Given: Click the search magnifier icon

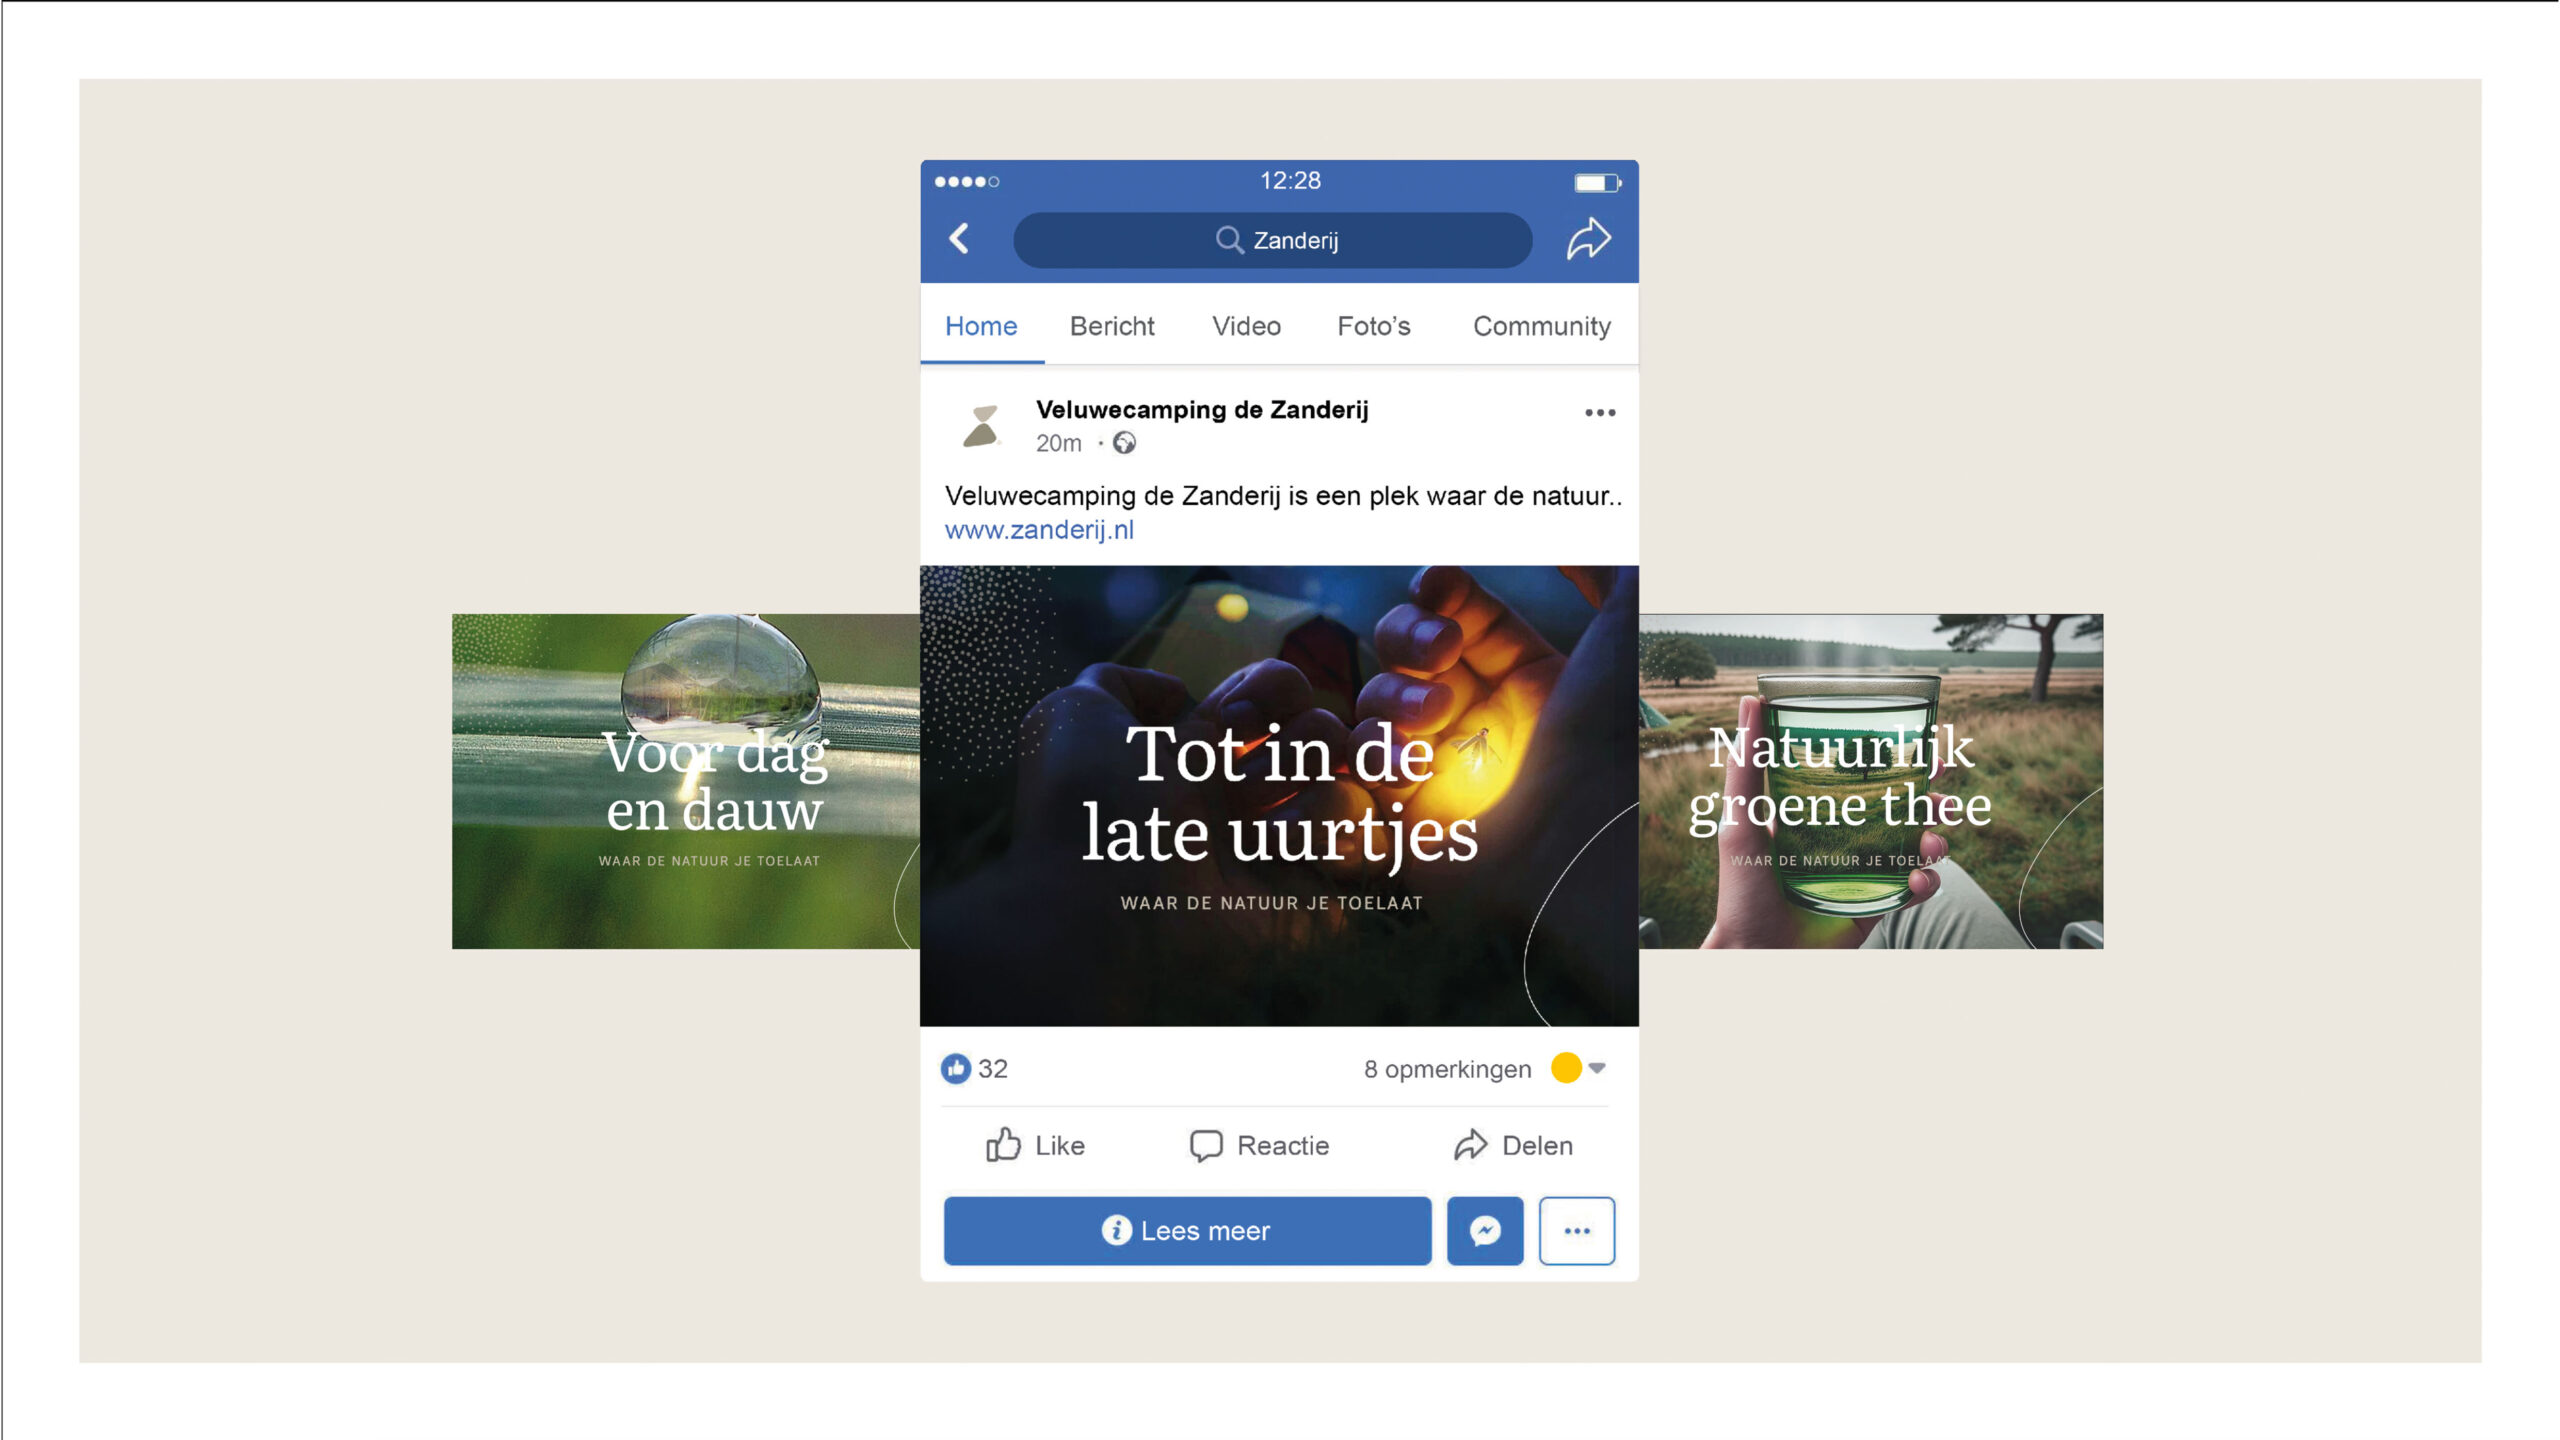Looking at the screenshot, I should click(1229, 240).
